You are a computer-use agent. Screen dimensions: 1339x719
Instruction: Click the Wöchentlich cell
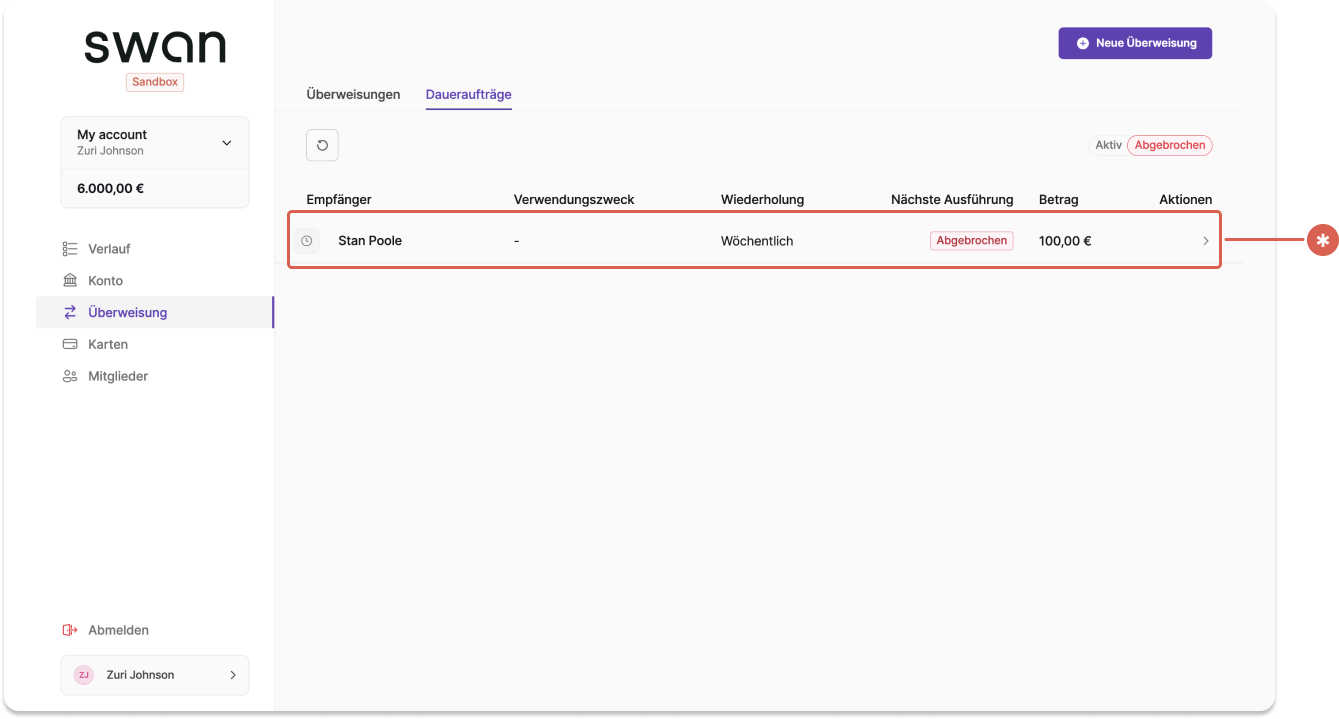(x=757, y=241)
